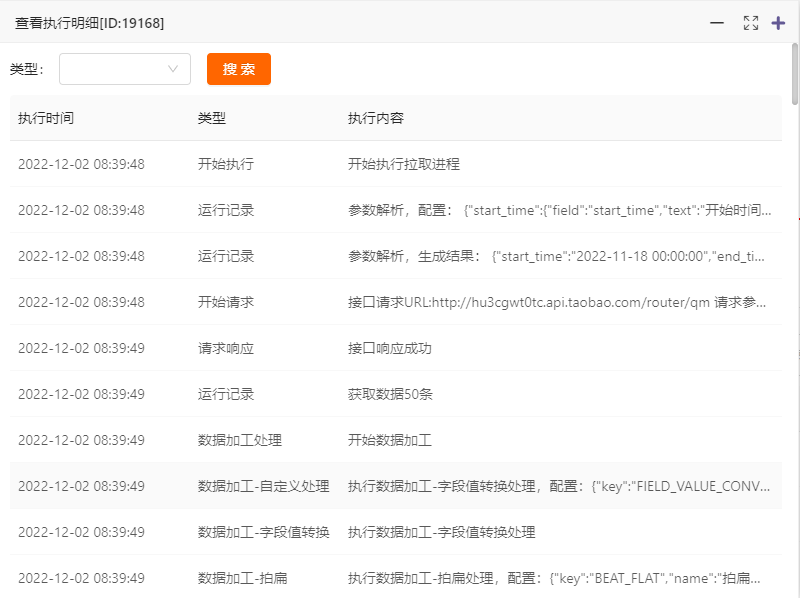The image size is (800, 598).
Task: Click the 搜索 search button
Action: pos(238,69)
